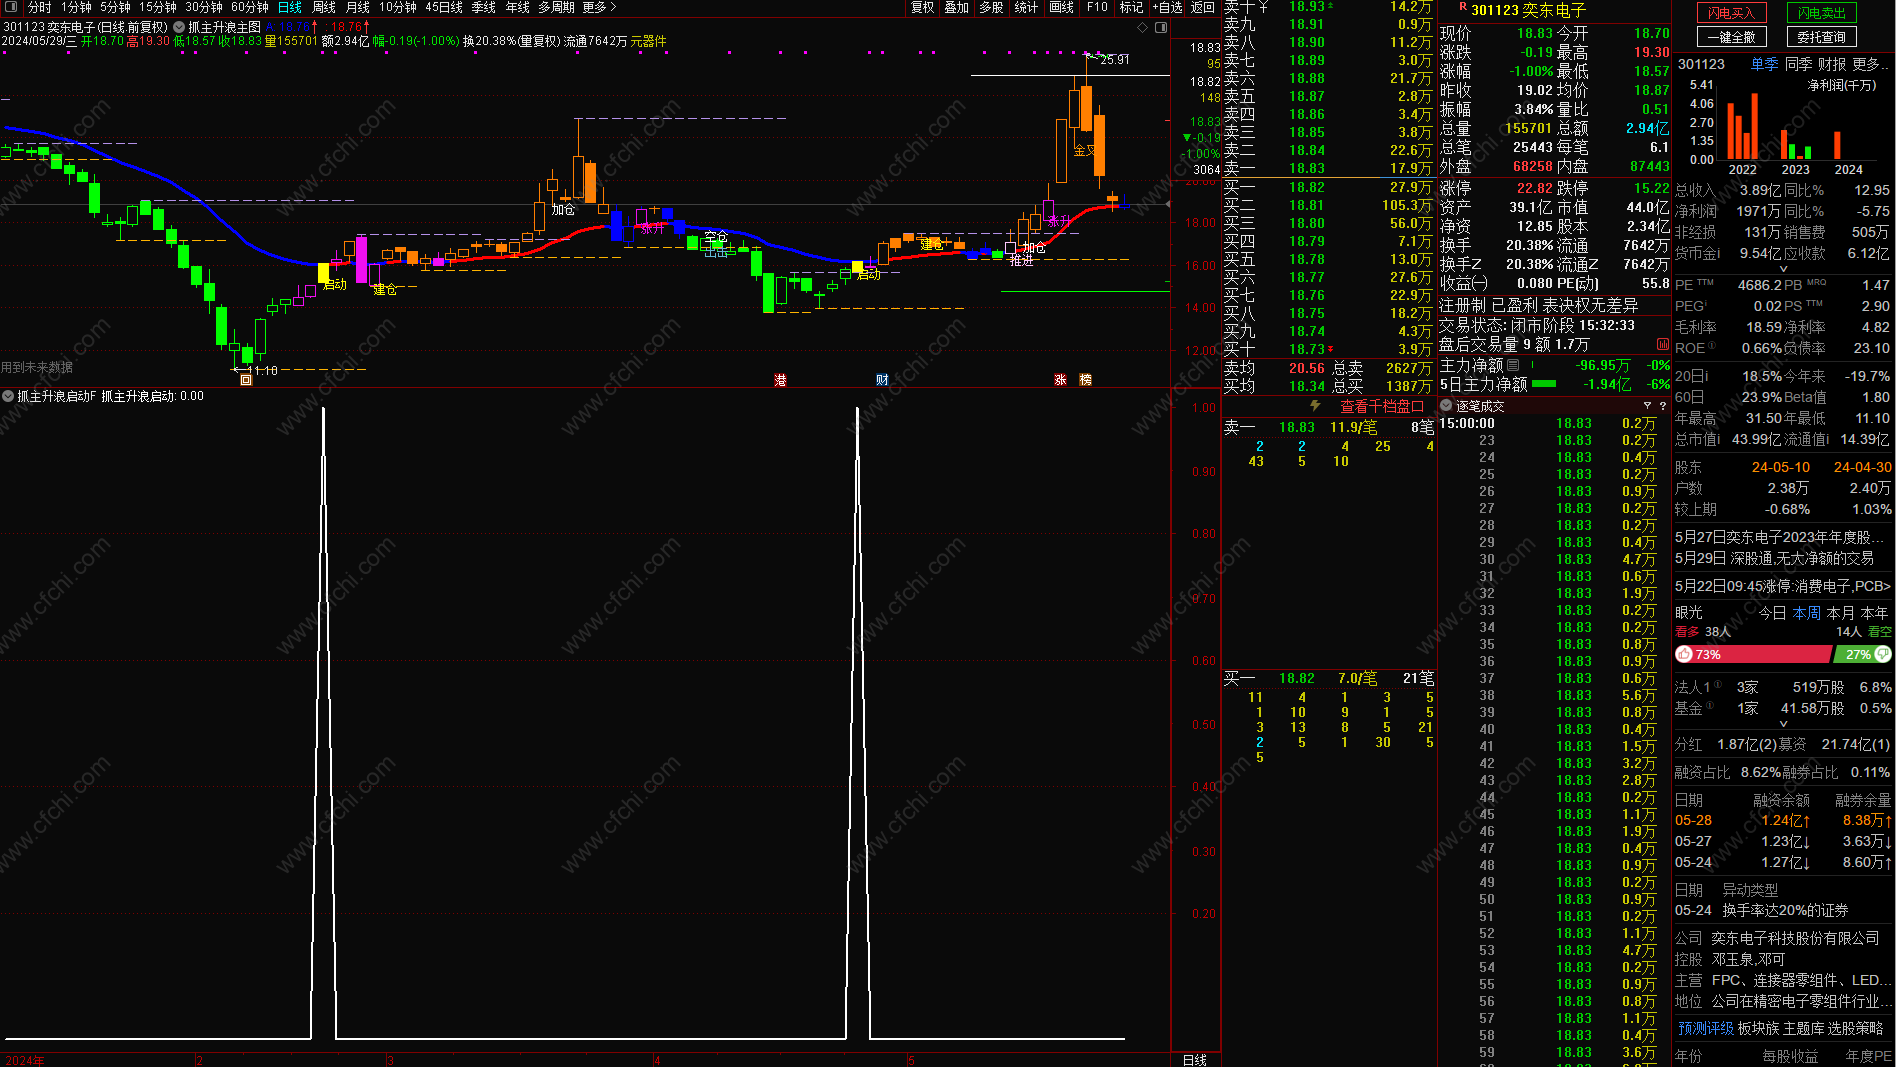Toggle 叠加 overlay mode
The image size is (1896, 1067).
coord(957,7)
